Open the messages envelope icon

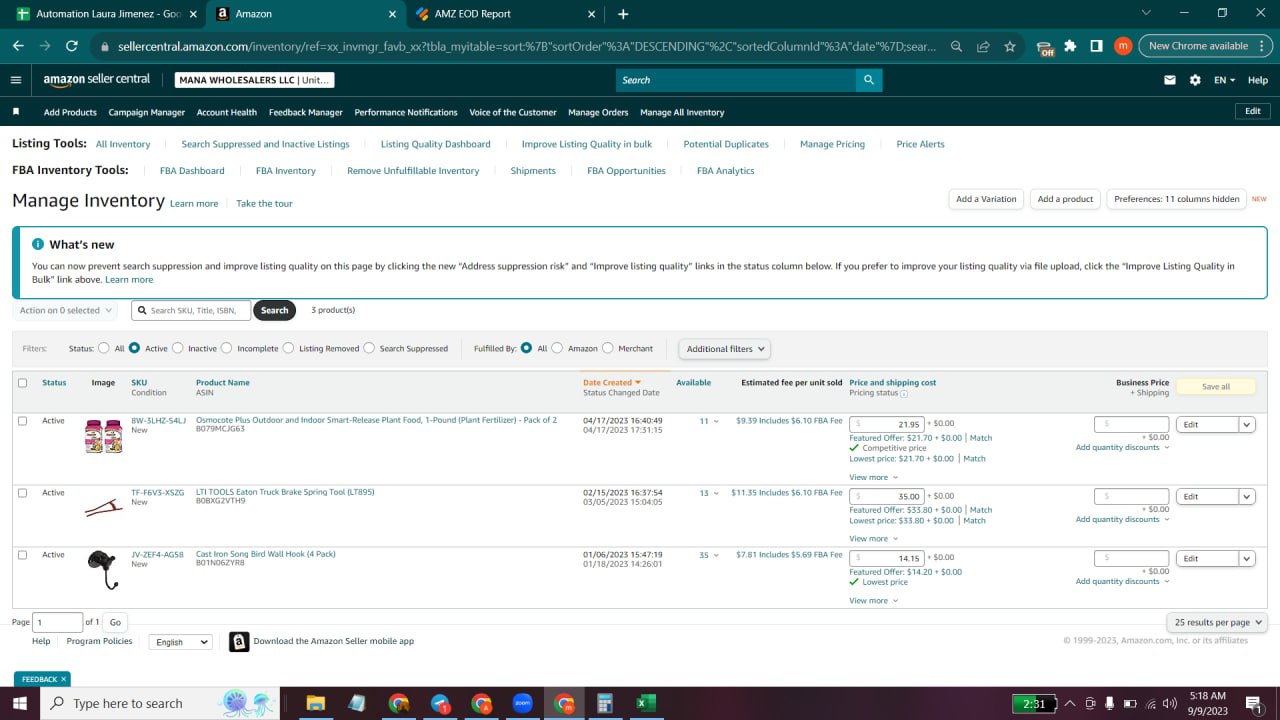(1170, 80)
